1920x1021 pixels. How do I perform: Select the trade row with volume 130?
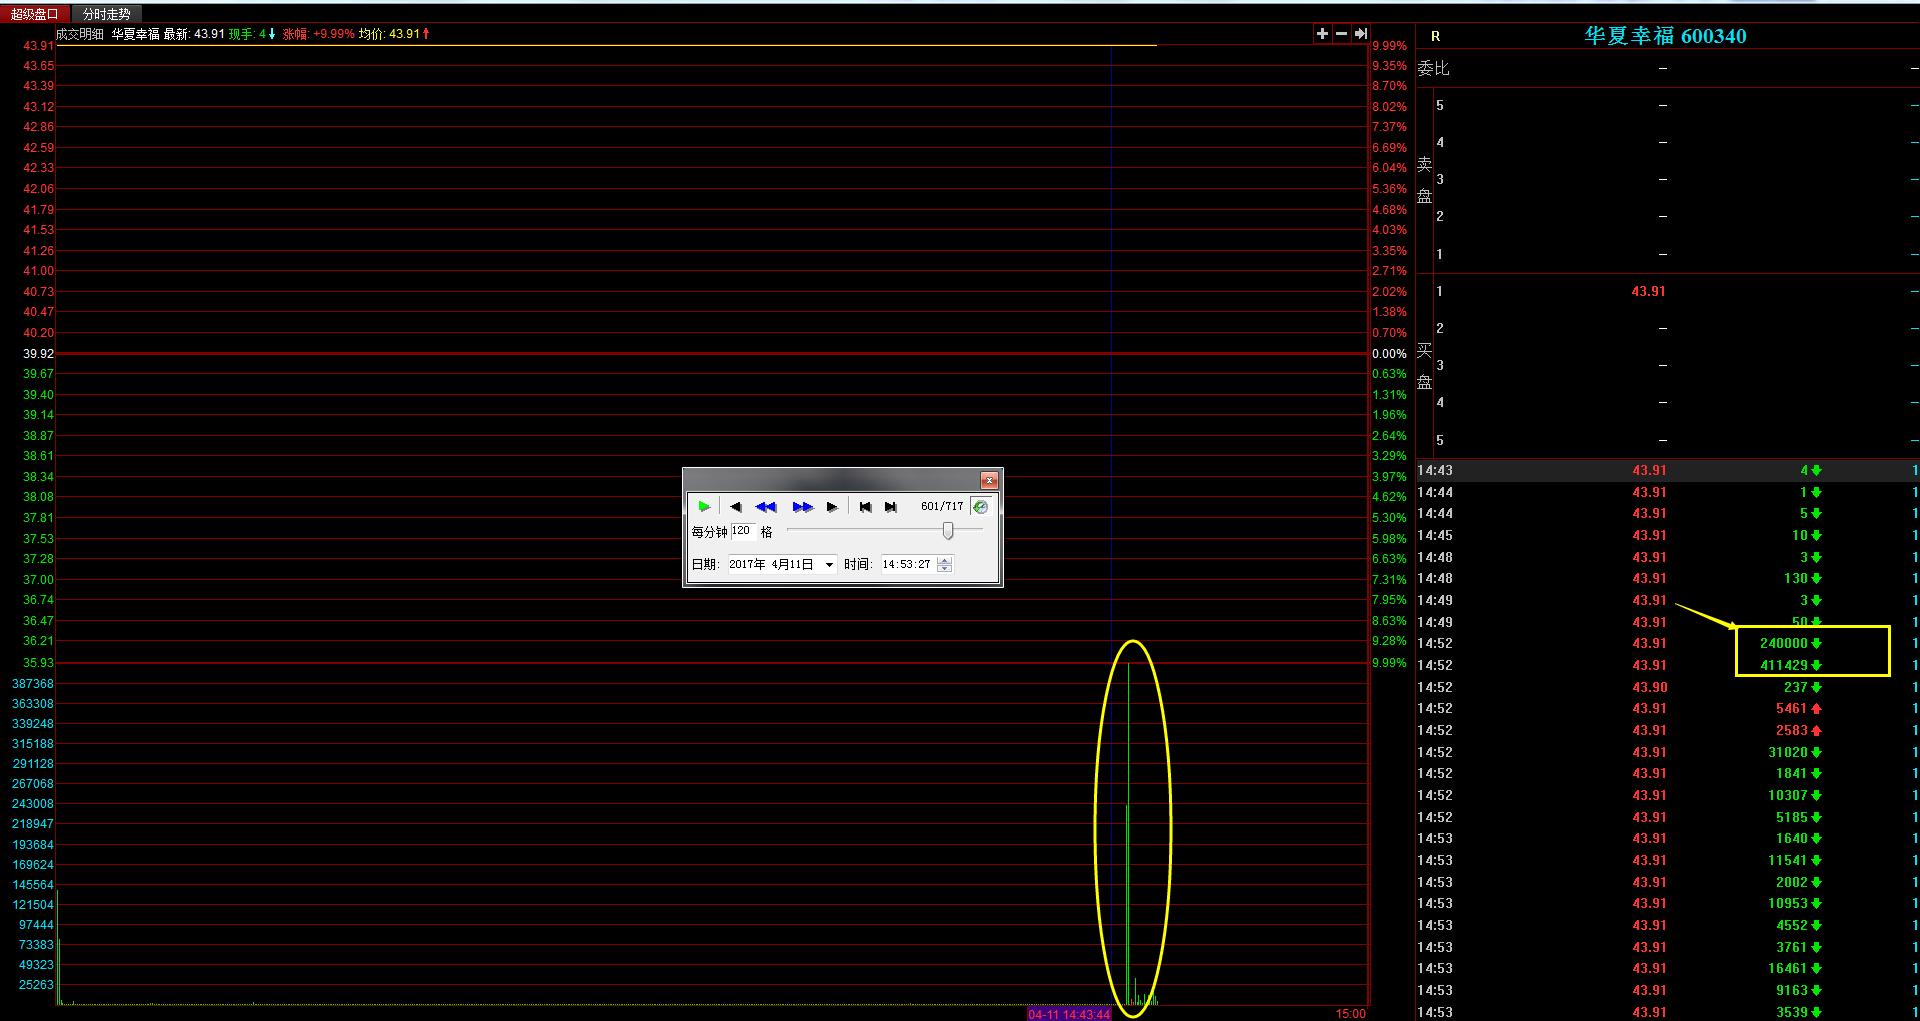click(1667, 578)
